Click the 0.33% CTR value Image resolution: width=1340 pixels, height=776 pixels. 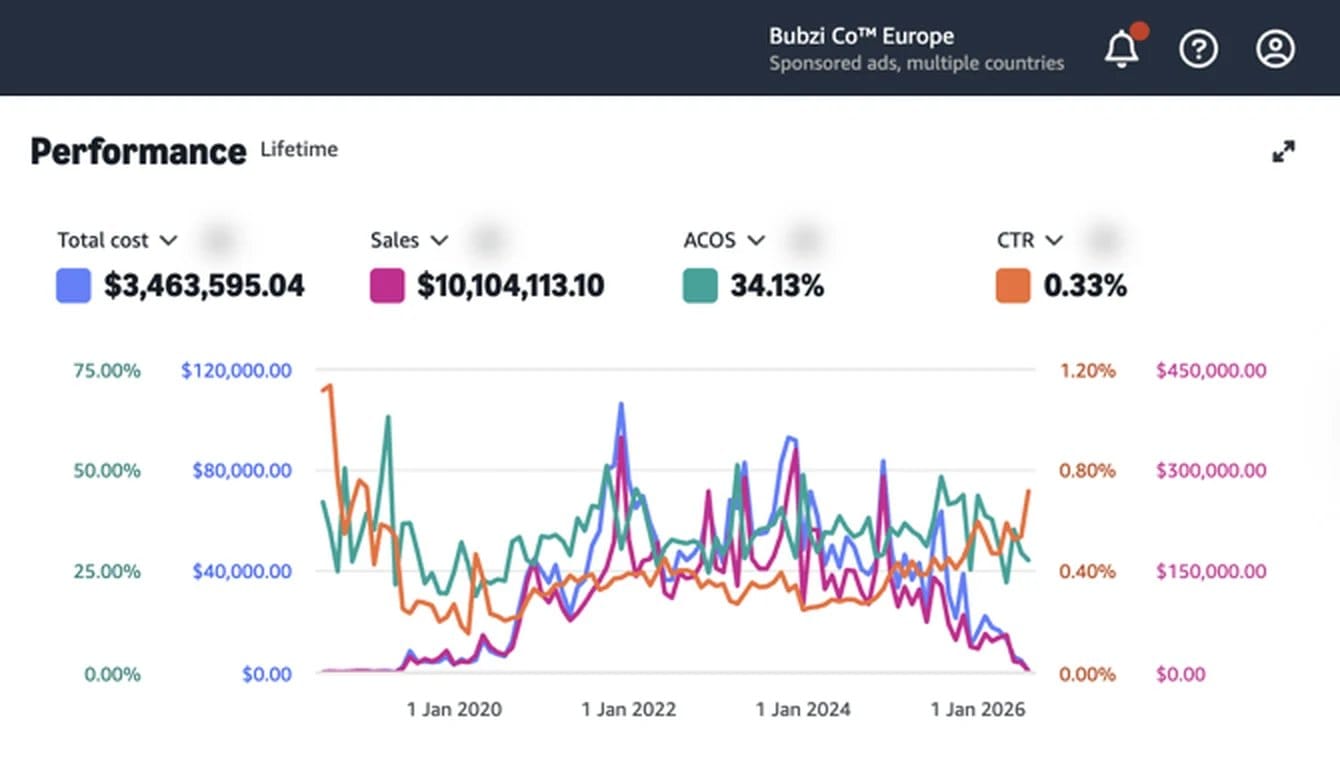pos(1085,286)
